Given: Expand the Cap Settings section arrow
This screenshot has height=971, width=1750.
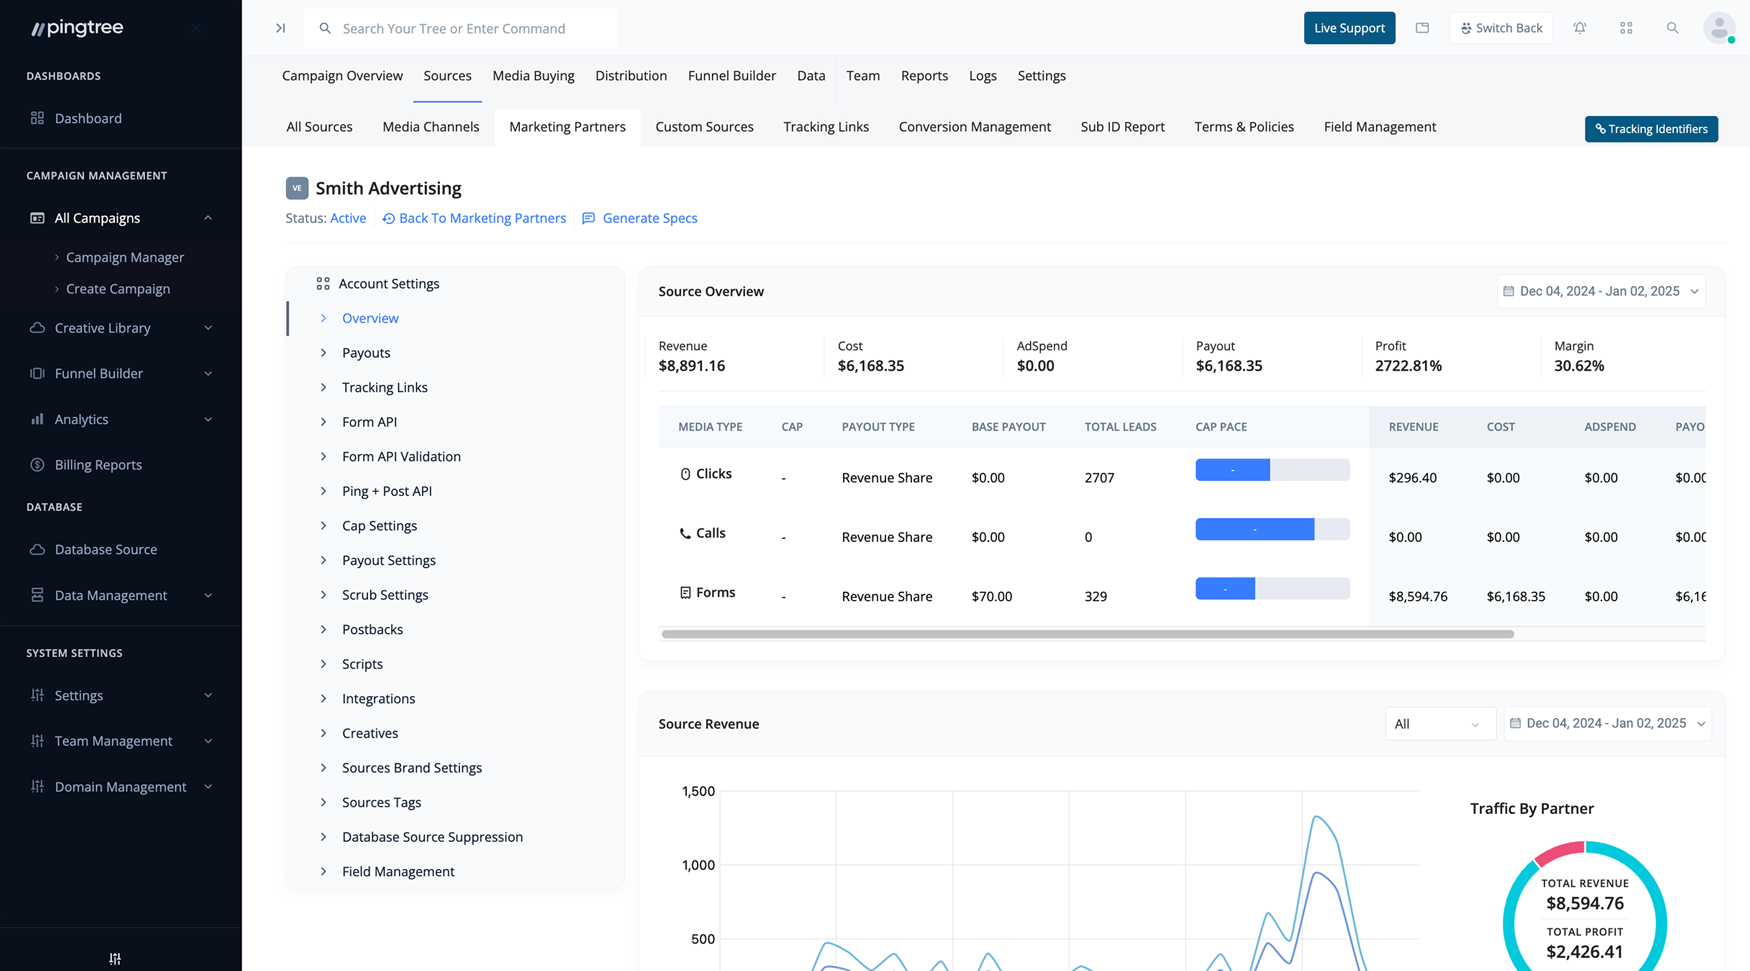Looking at the screenshot, I should point(323,526).
